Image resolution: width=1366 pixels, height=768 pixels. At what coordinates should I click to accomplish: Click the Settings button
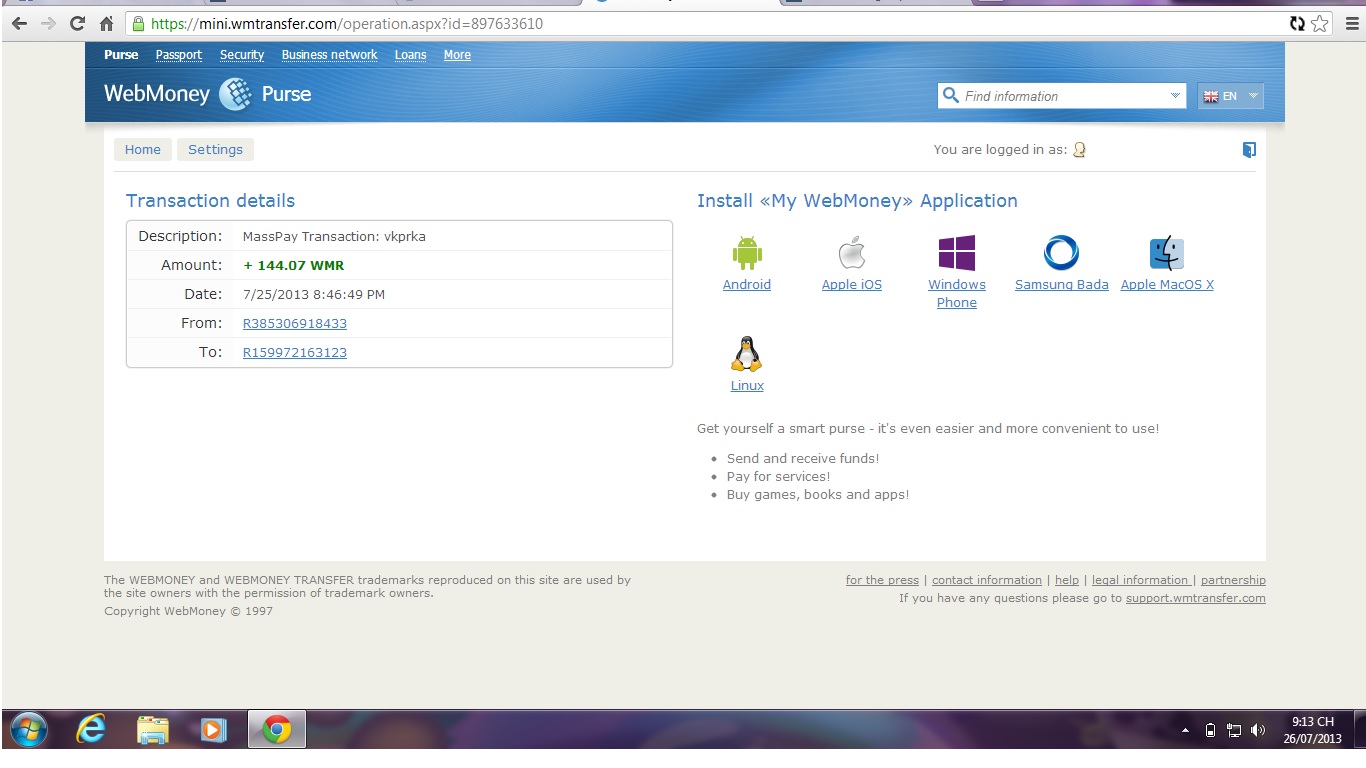click(215, 150)
